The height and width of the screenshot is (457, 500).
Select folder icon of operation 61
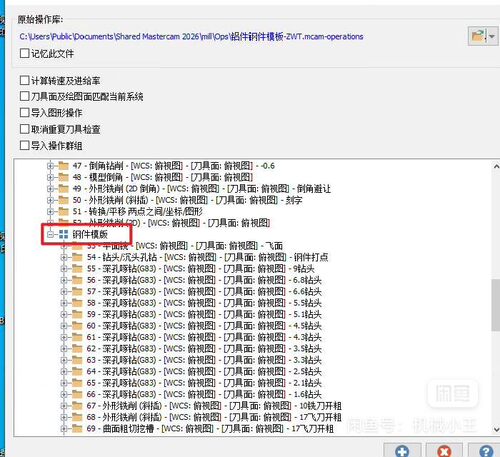77,337
